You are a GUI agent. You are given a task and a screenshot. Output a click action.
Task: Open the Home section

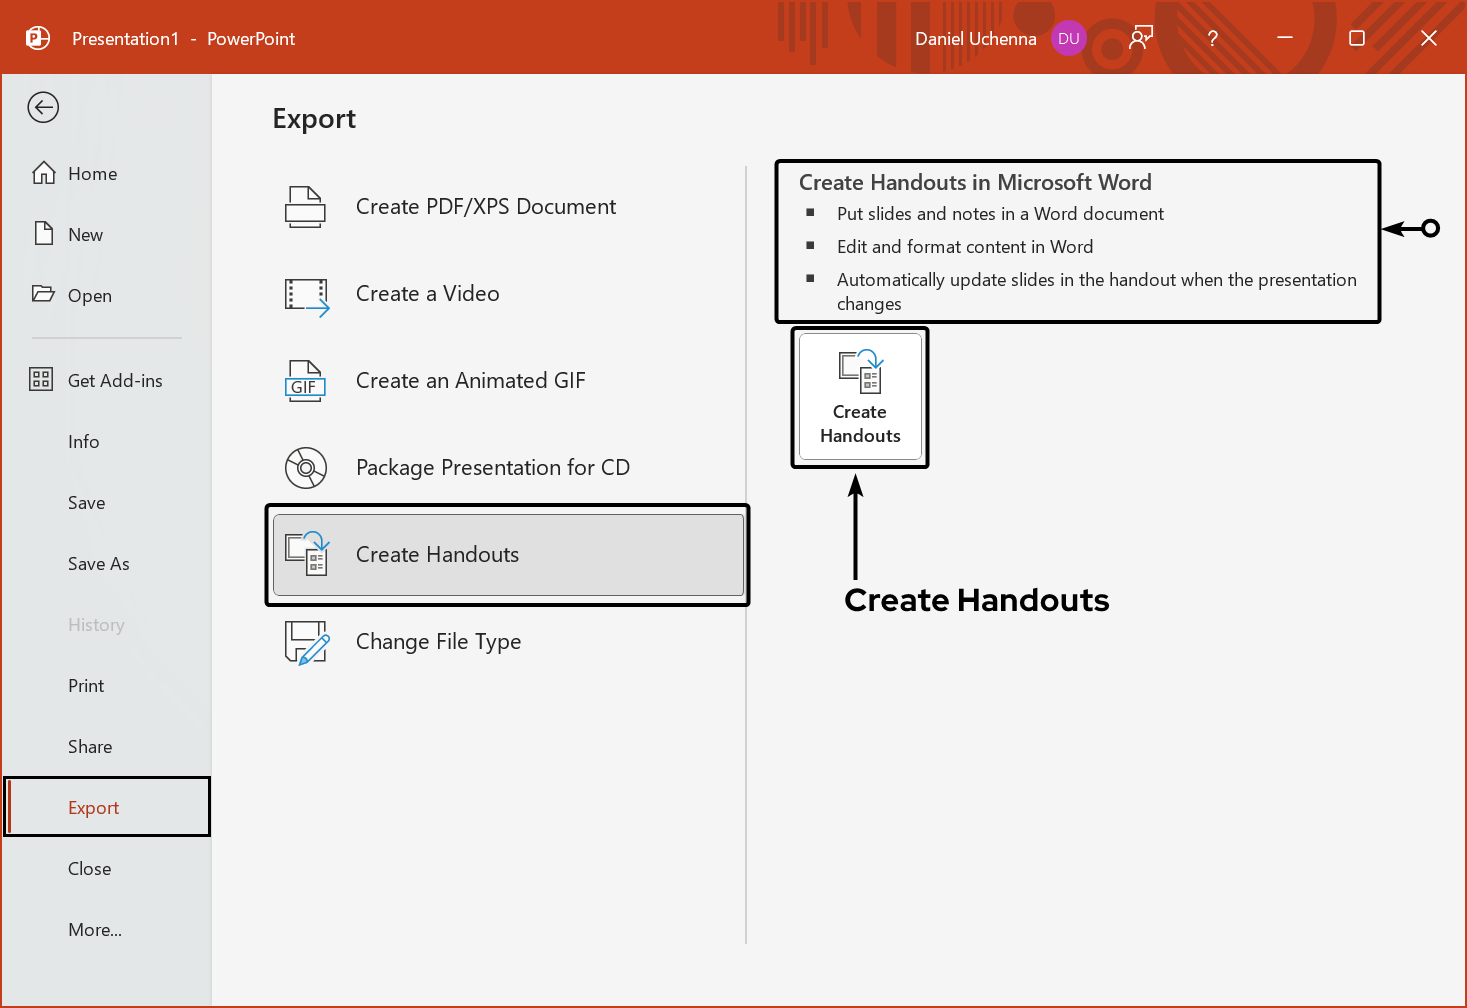[x=91, y=173]
